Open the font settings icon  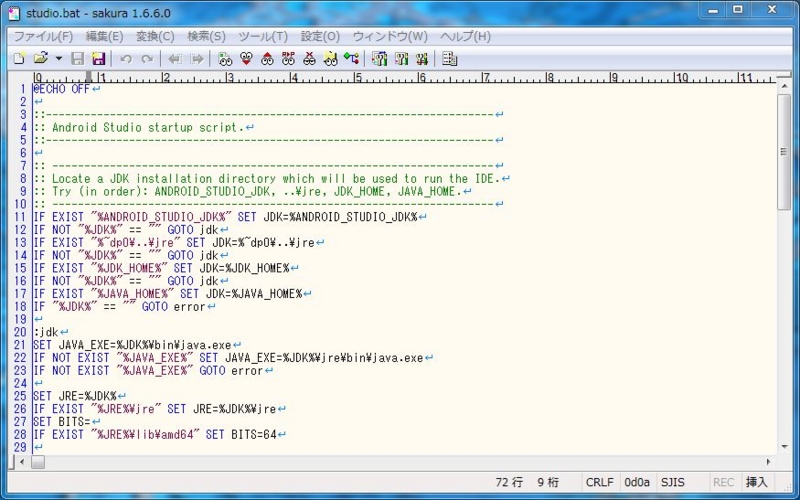pos(421,59)
